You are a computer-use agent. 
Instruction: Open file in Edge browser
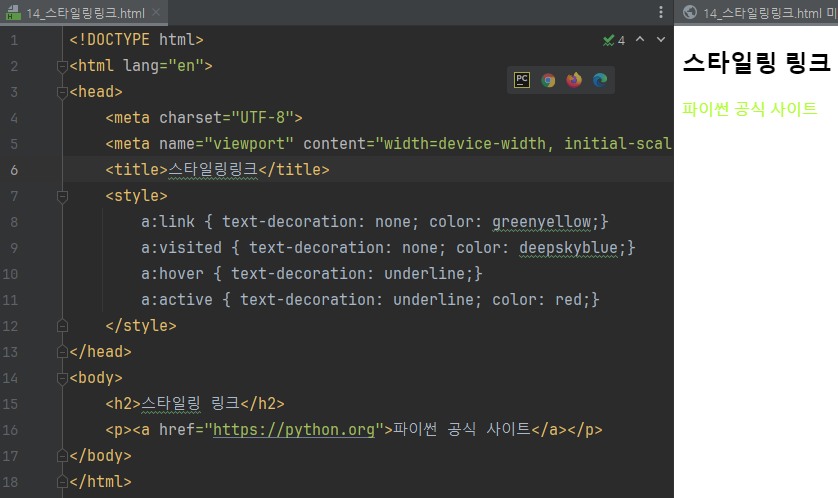[x=600, y=80]
